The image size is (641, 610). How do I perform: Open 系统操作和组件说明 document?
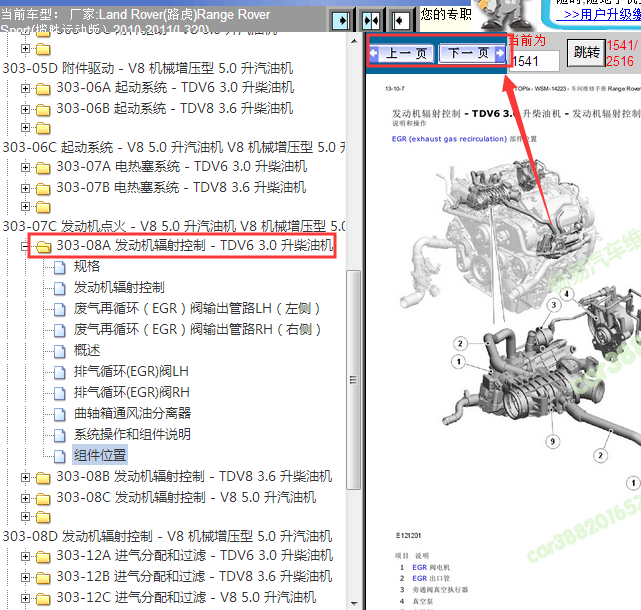coord(132,434)
